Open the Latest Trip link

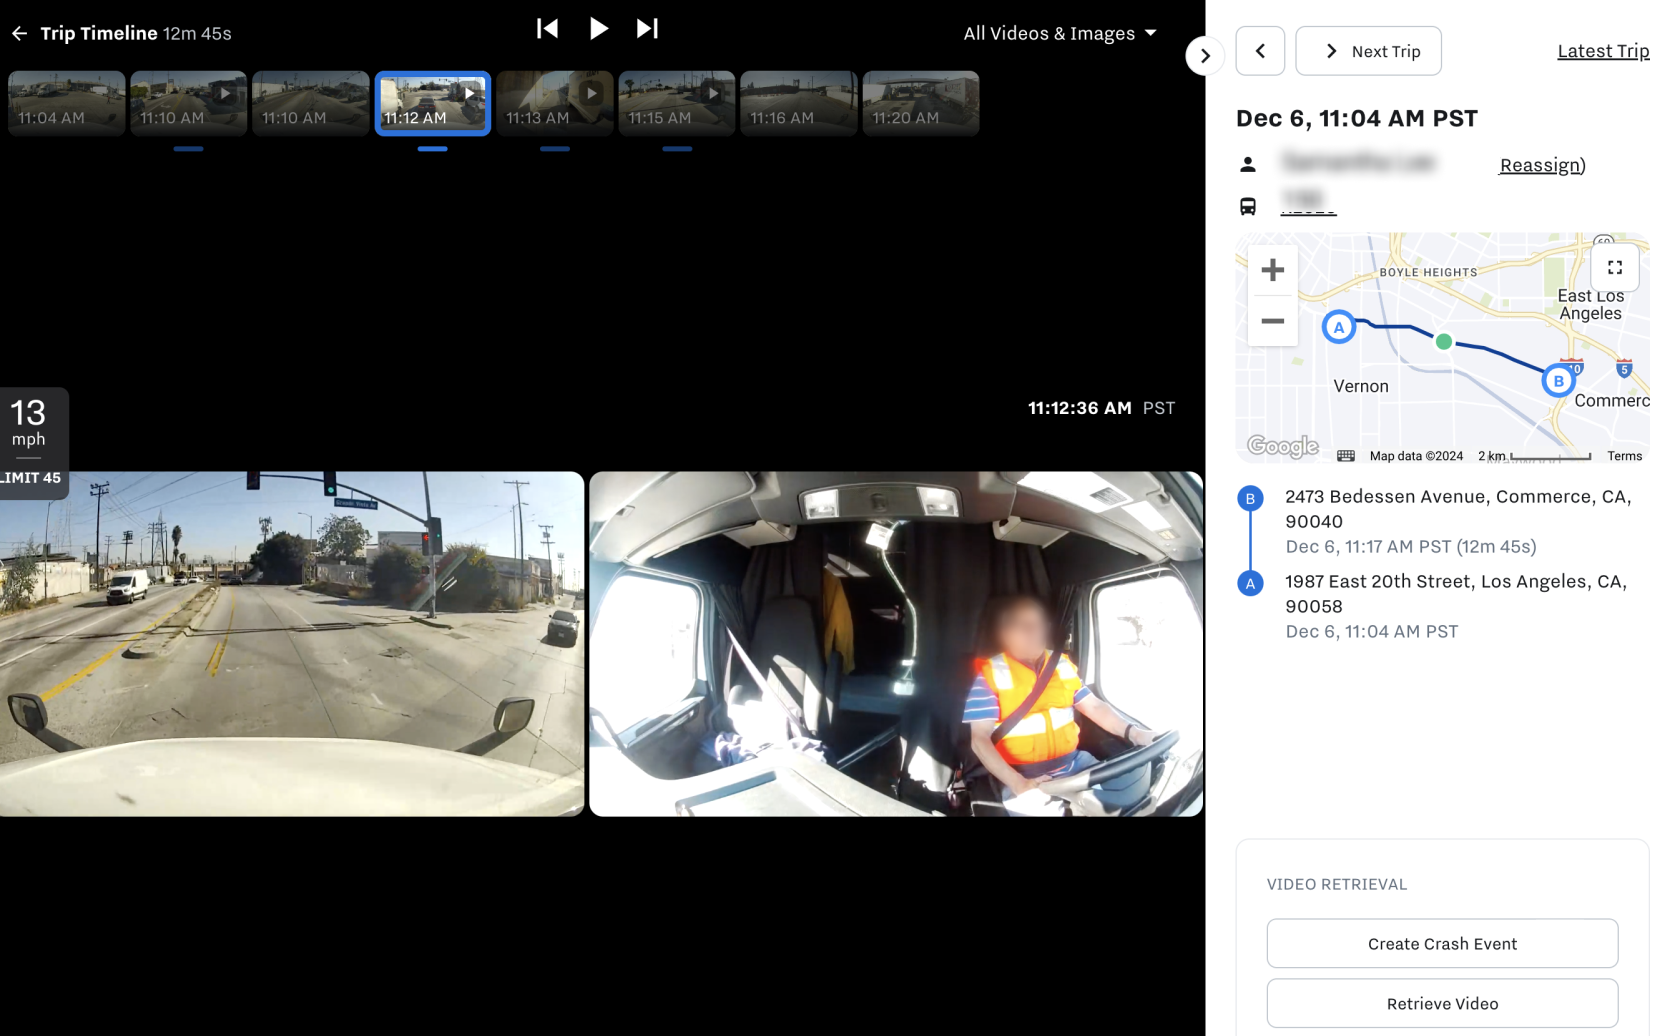pyautogui.click(x=1603, y=50)
